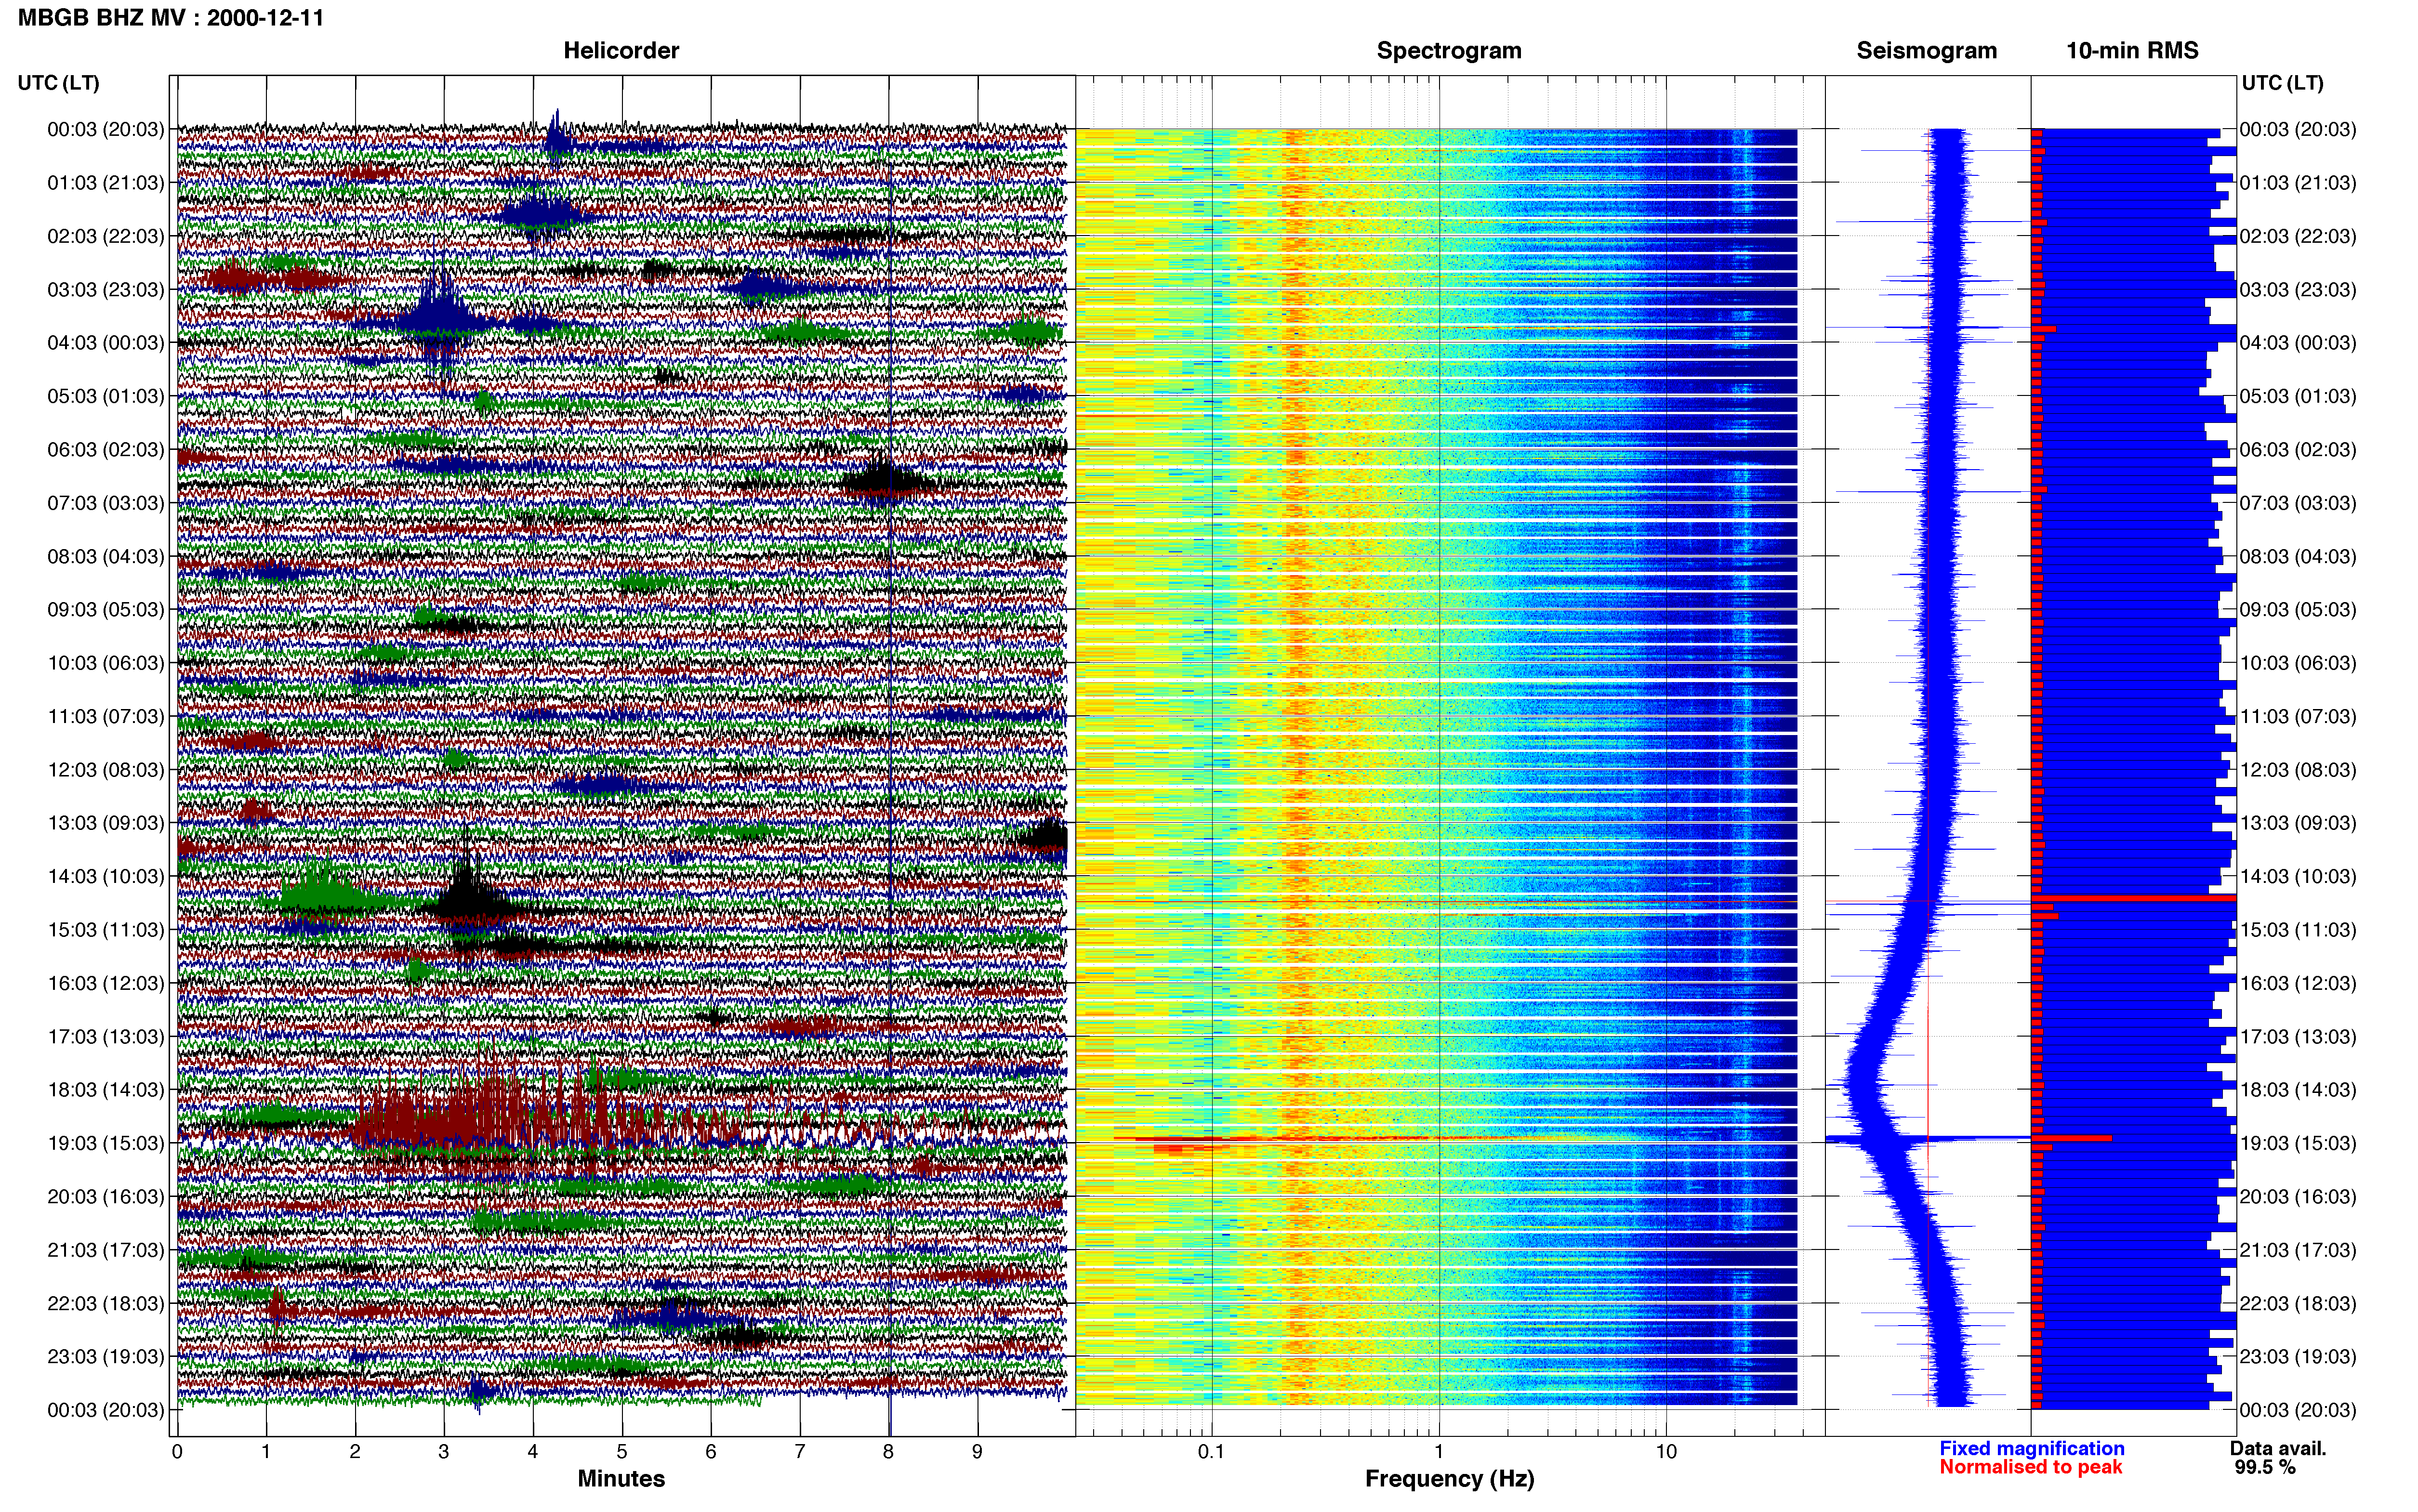The height and width of the screenshot is (1512, 2418).
Task: Click the left time label '18:03 (14:03)'
Action: pyautogui.click(x=105, y=1090)
